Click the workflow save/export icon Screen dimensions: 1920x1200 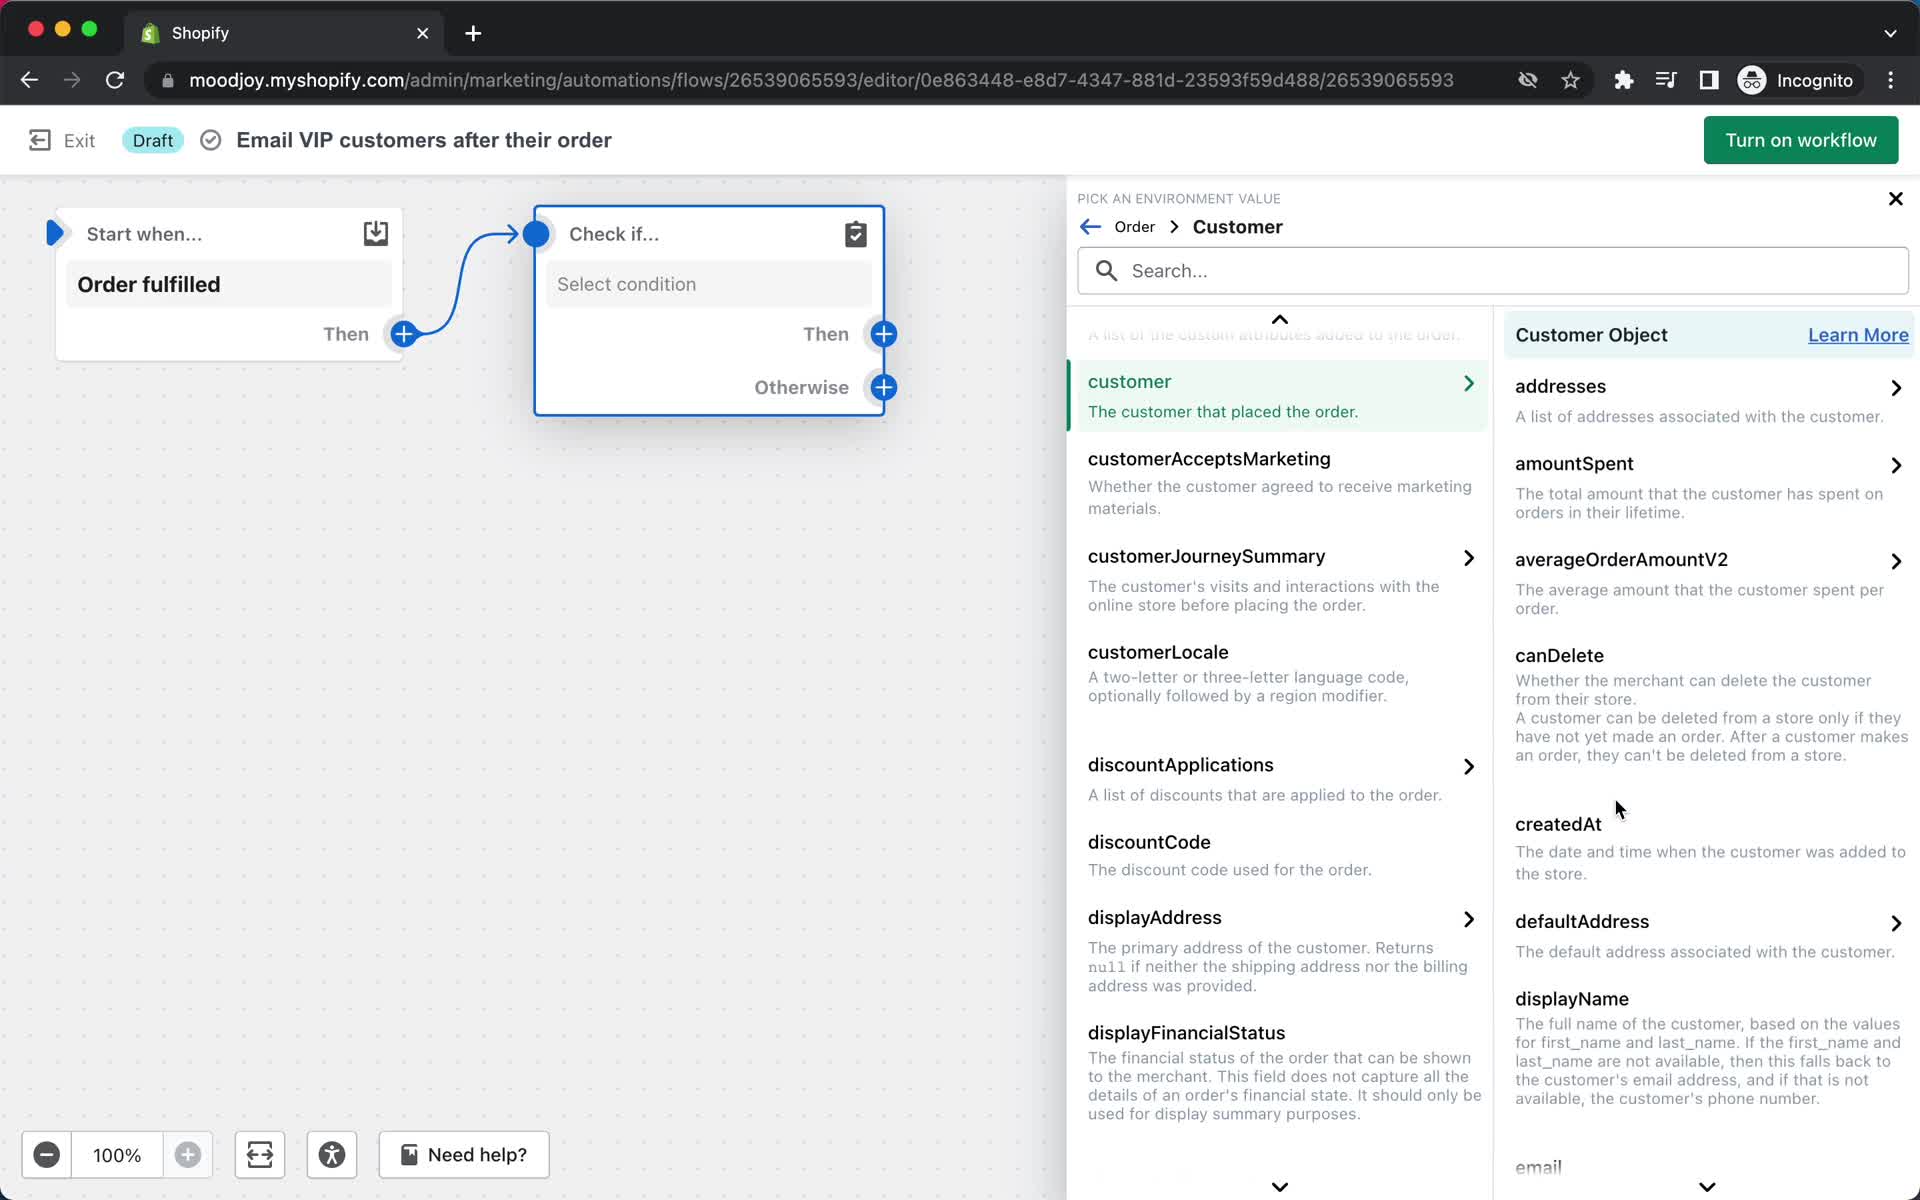pos(376,232)
